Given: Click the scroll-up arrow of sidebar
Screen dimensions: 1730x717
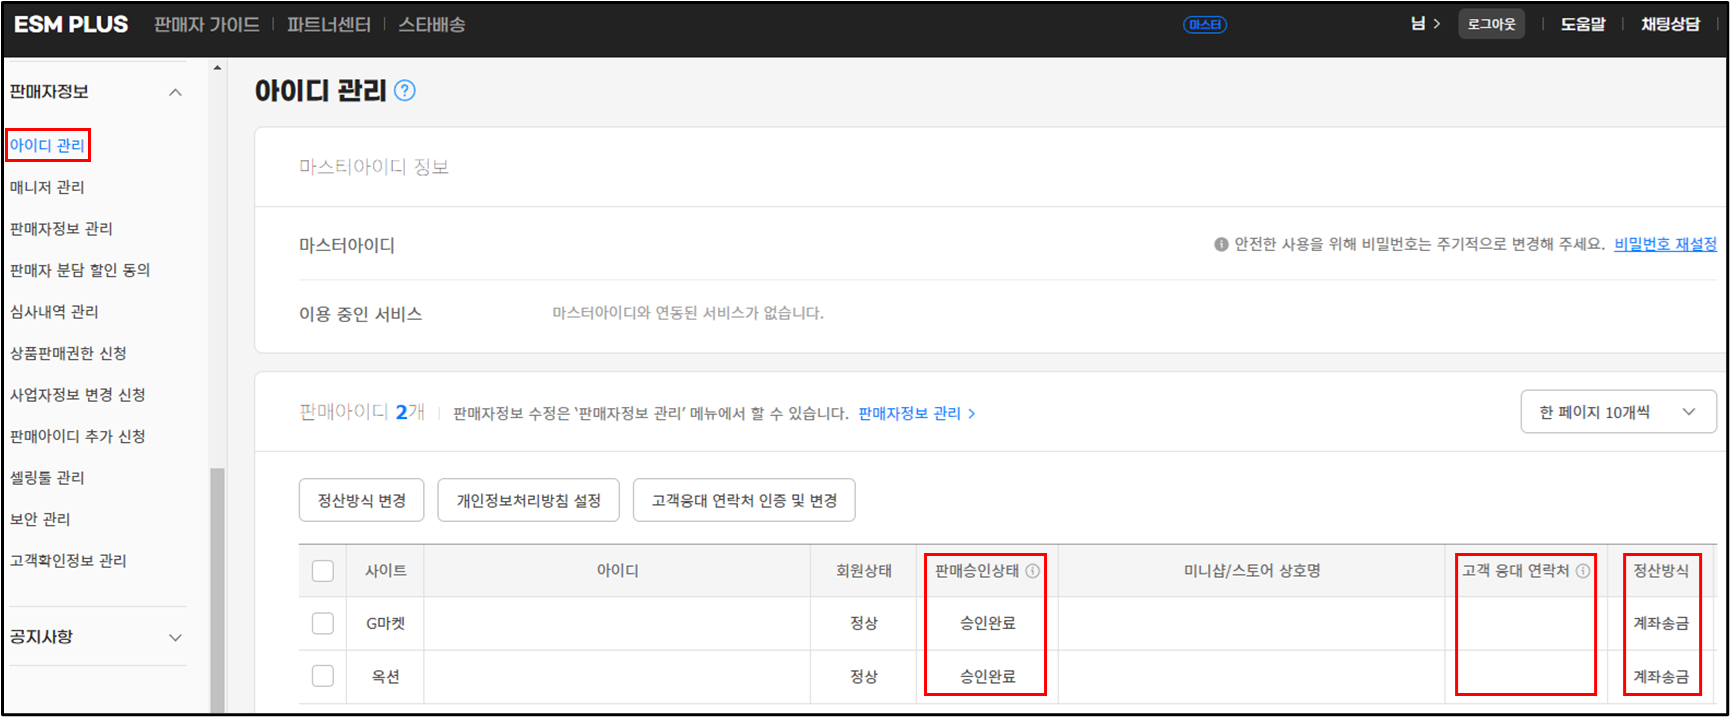Looking at the screenshot, I should click(x=217, y=68).
